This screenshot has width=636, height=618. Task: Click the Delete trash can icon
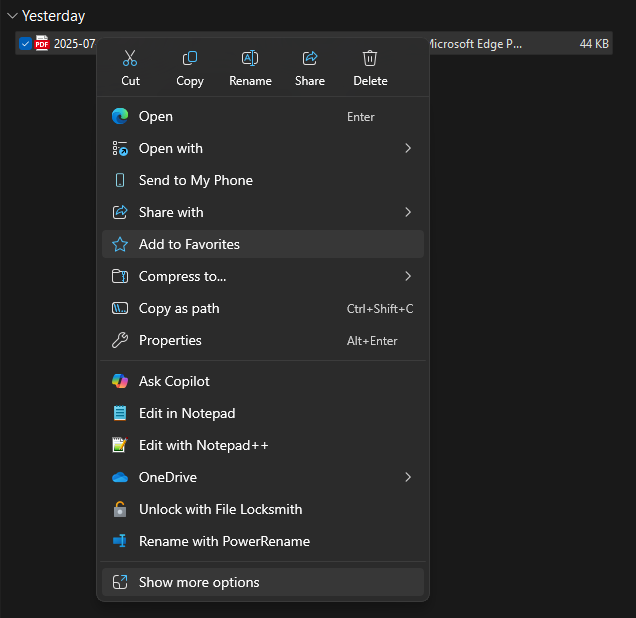click(370, 58)
